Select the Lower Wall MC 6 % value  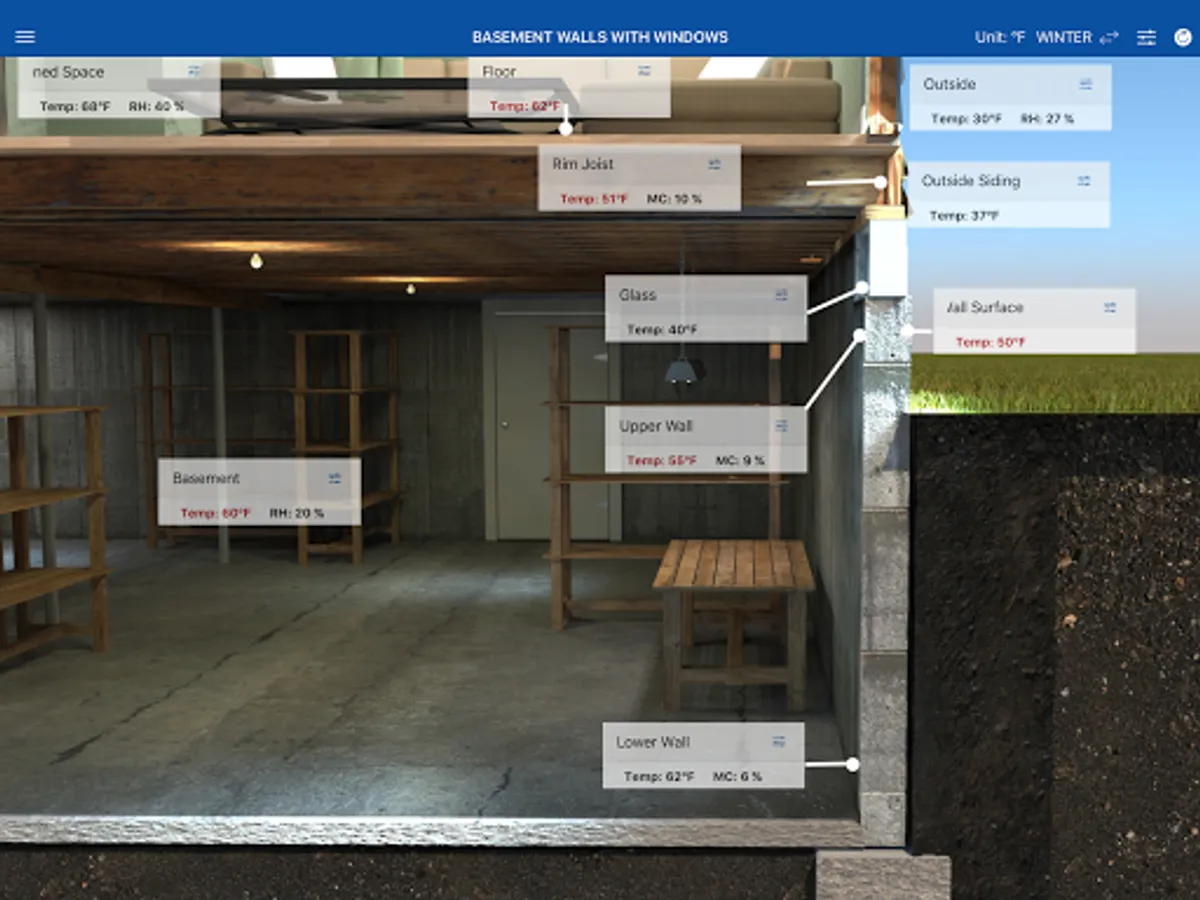(x=737, y=776)
